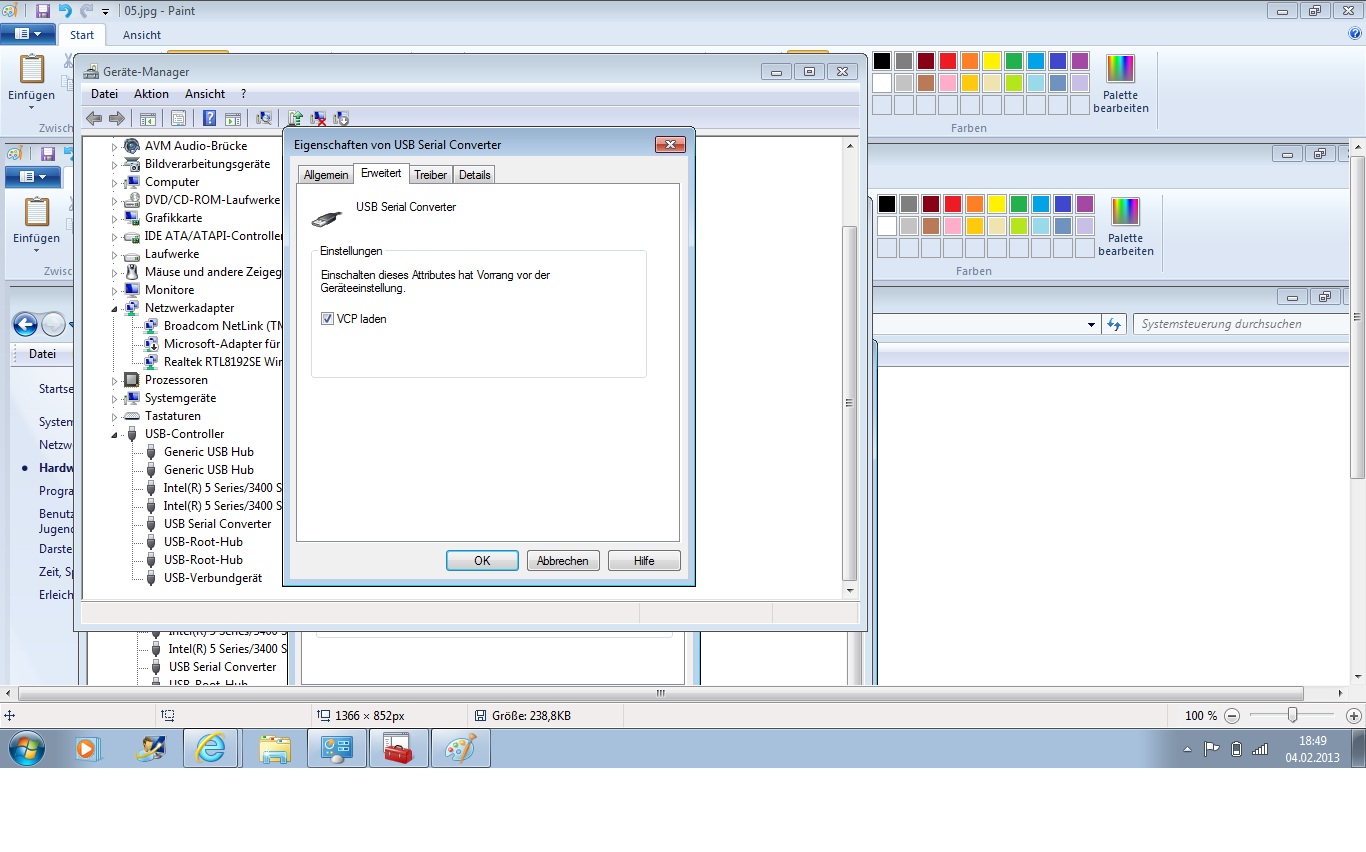Show hidden tray icons arrow

point(1187,749)
